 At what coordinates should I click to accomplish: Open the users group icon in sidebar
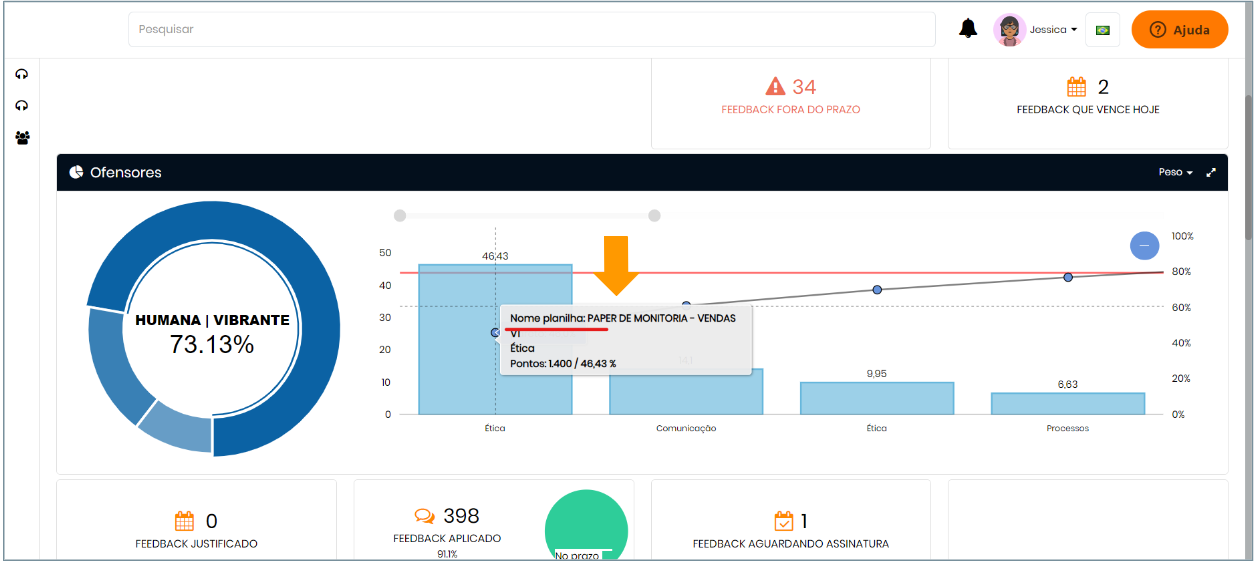pos(22,138)
